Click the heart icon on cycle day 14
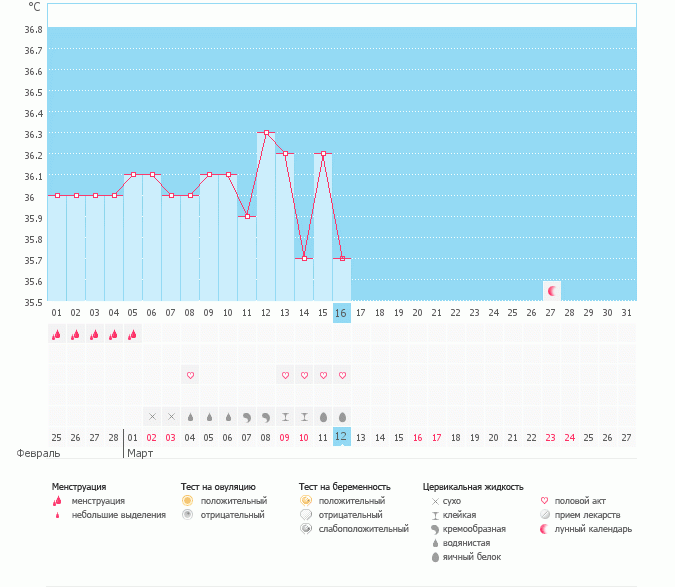 [304, 375]
